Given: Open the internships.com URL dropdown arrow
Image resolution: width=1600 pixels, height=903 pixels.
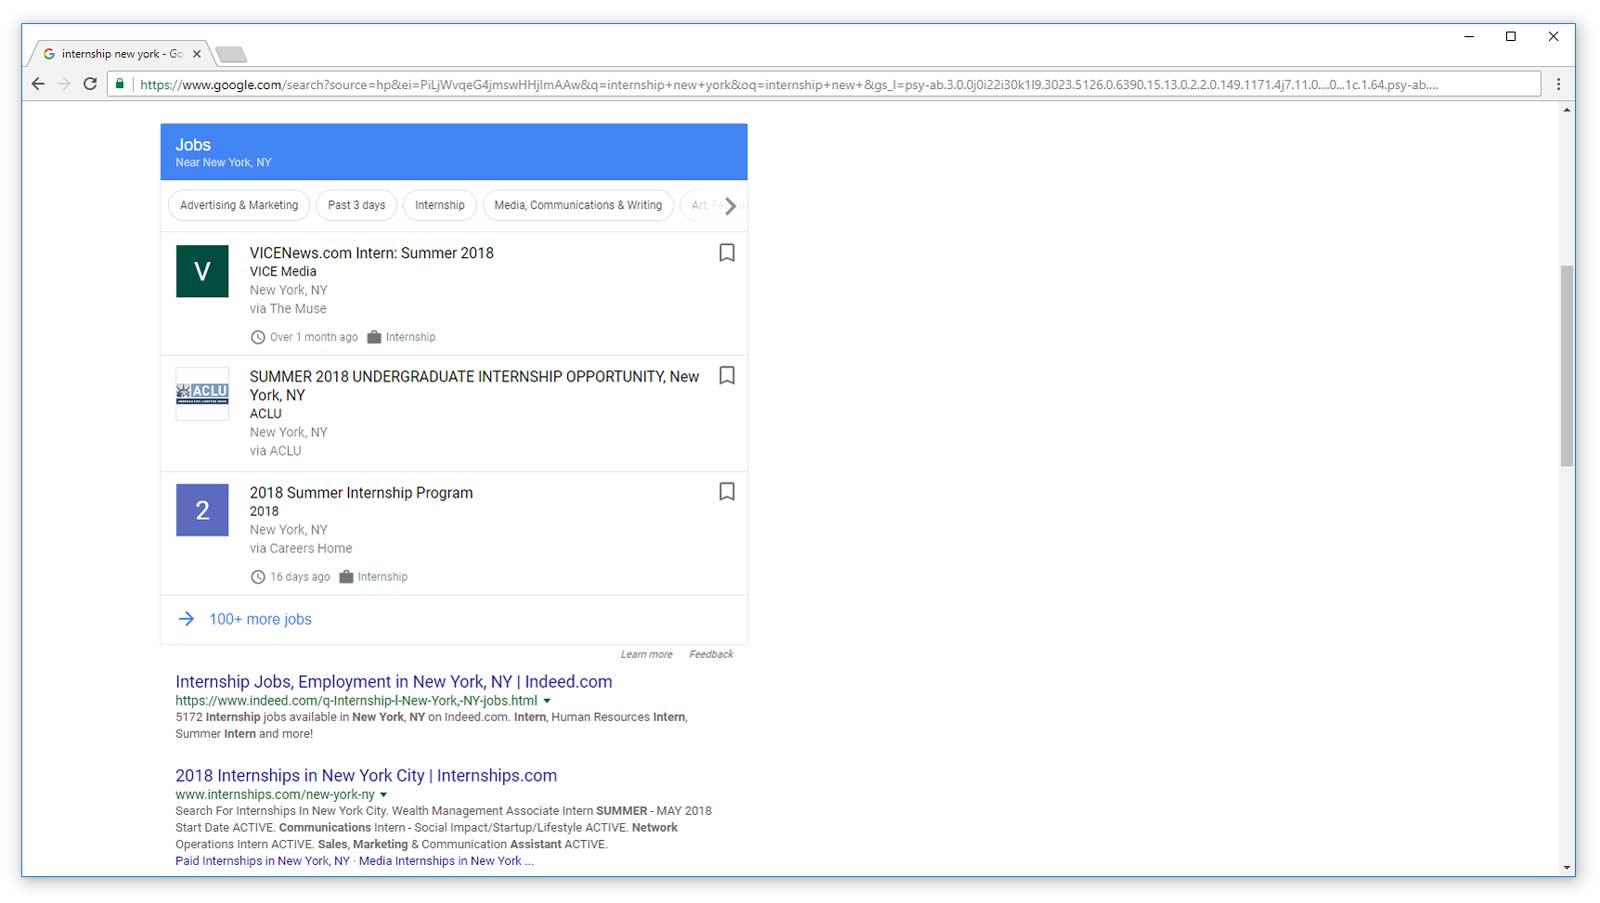Looking at the screenshot, I should pos(383,795).
